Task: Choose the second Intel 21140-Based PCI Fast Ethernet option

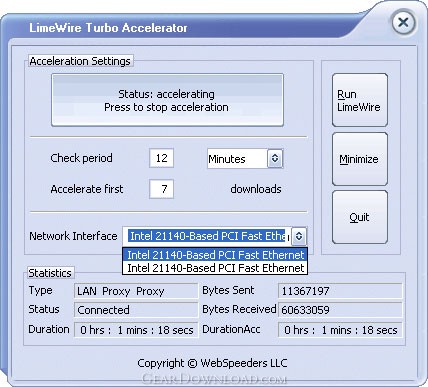Action: [x=215, y=268]
